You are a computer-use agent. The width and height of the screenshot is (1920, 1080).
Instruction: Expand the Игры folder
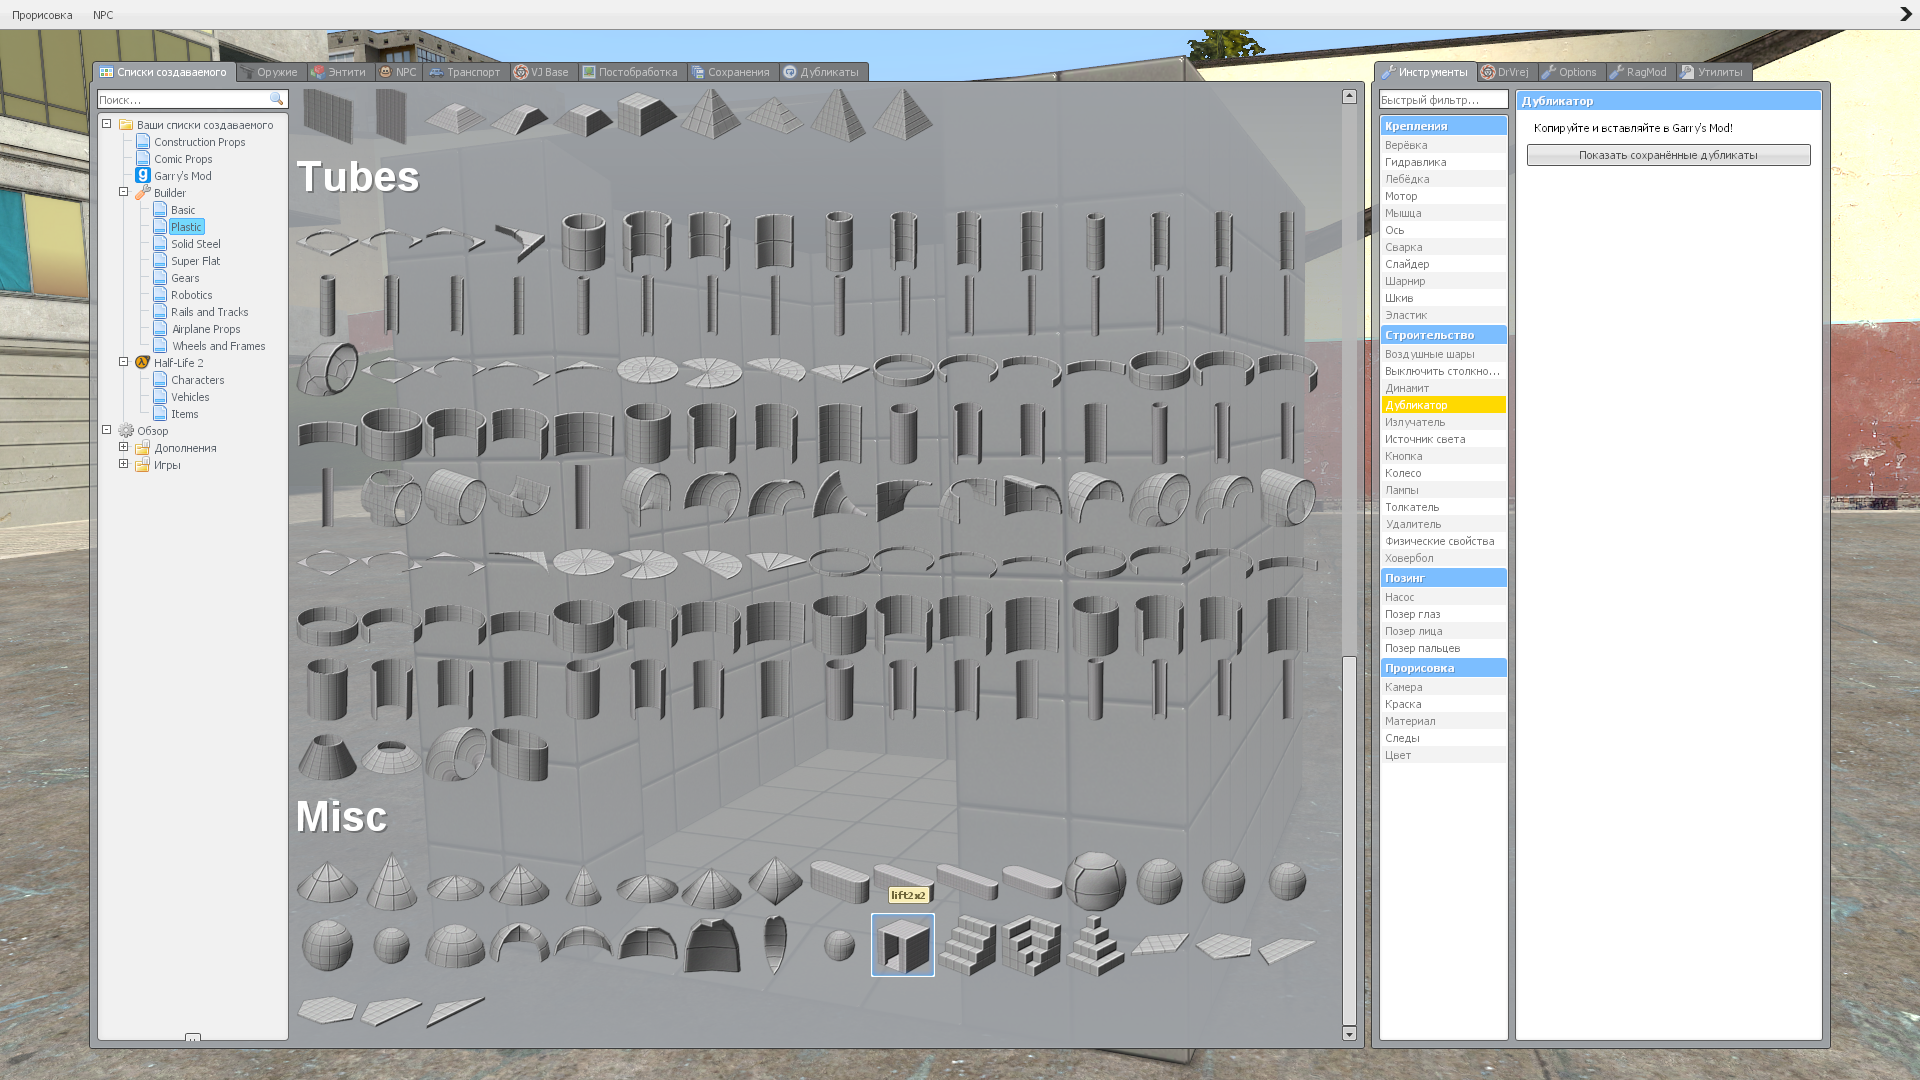(124, 464)
